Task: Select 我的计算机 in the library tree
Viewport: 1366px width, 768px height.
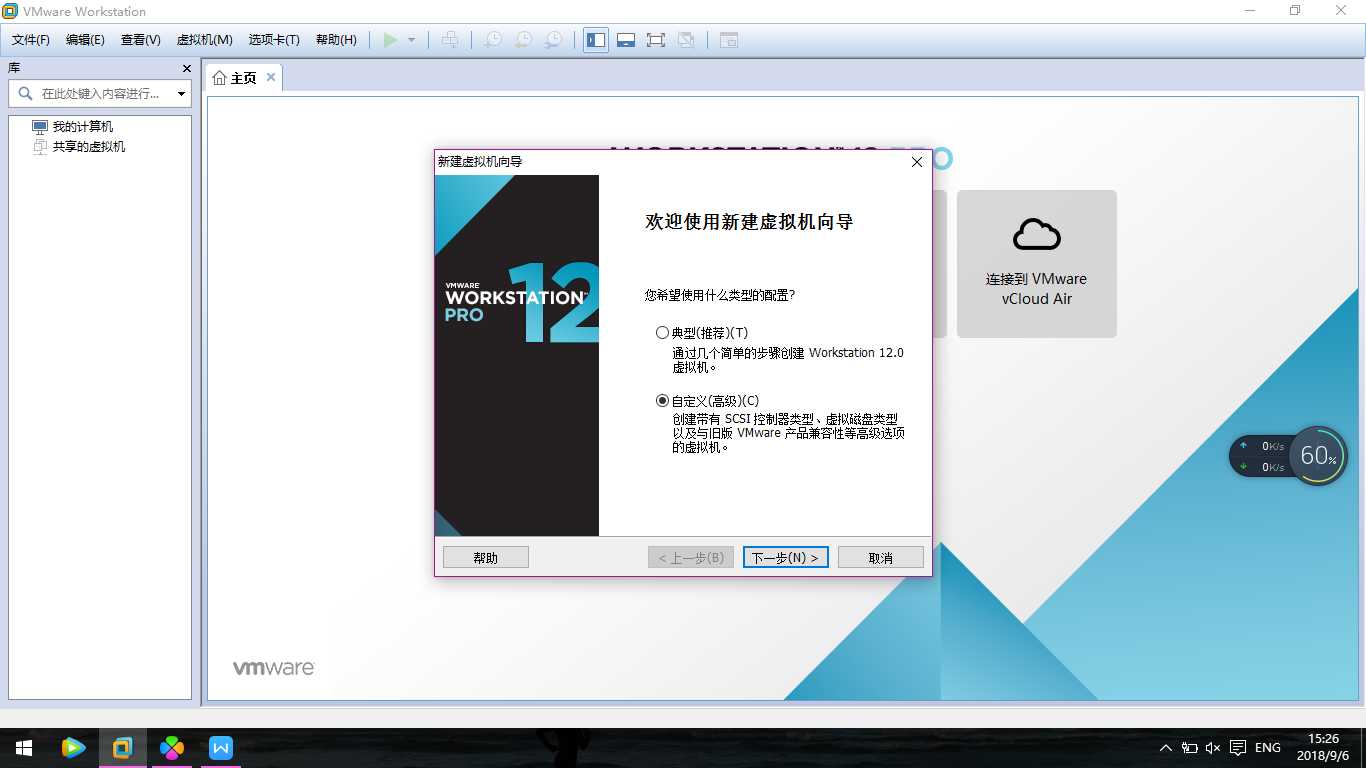Action: tap(82, 127)
